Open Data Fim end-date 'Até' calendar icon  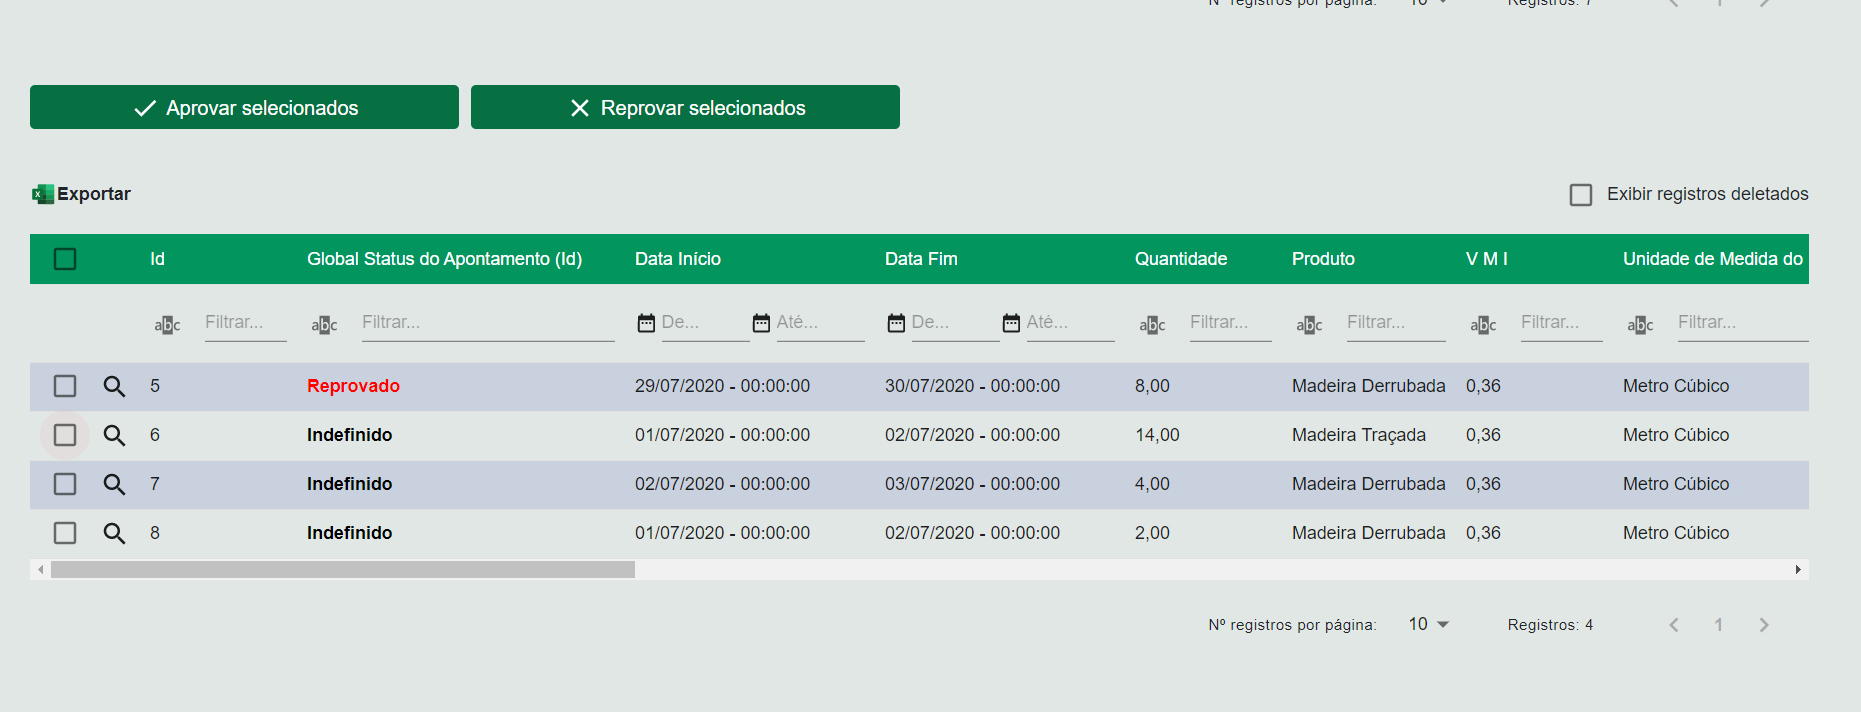pyautogui.click(x=1011, y=322)
